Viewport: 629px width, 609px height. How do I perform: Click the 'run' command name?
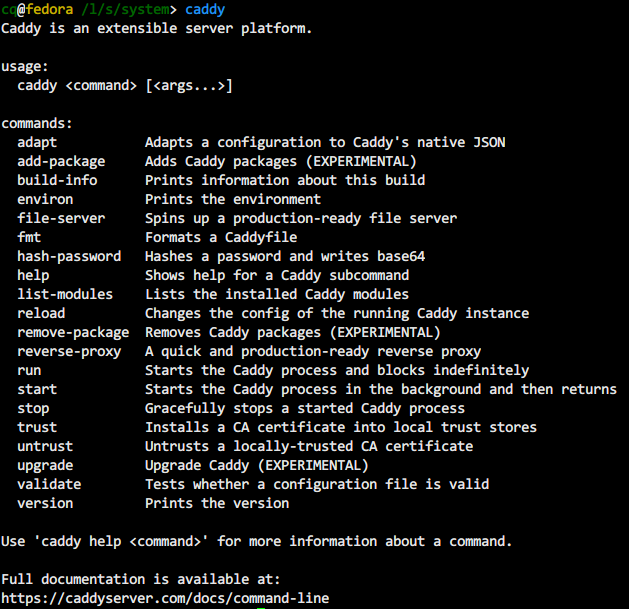(29, 370)
